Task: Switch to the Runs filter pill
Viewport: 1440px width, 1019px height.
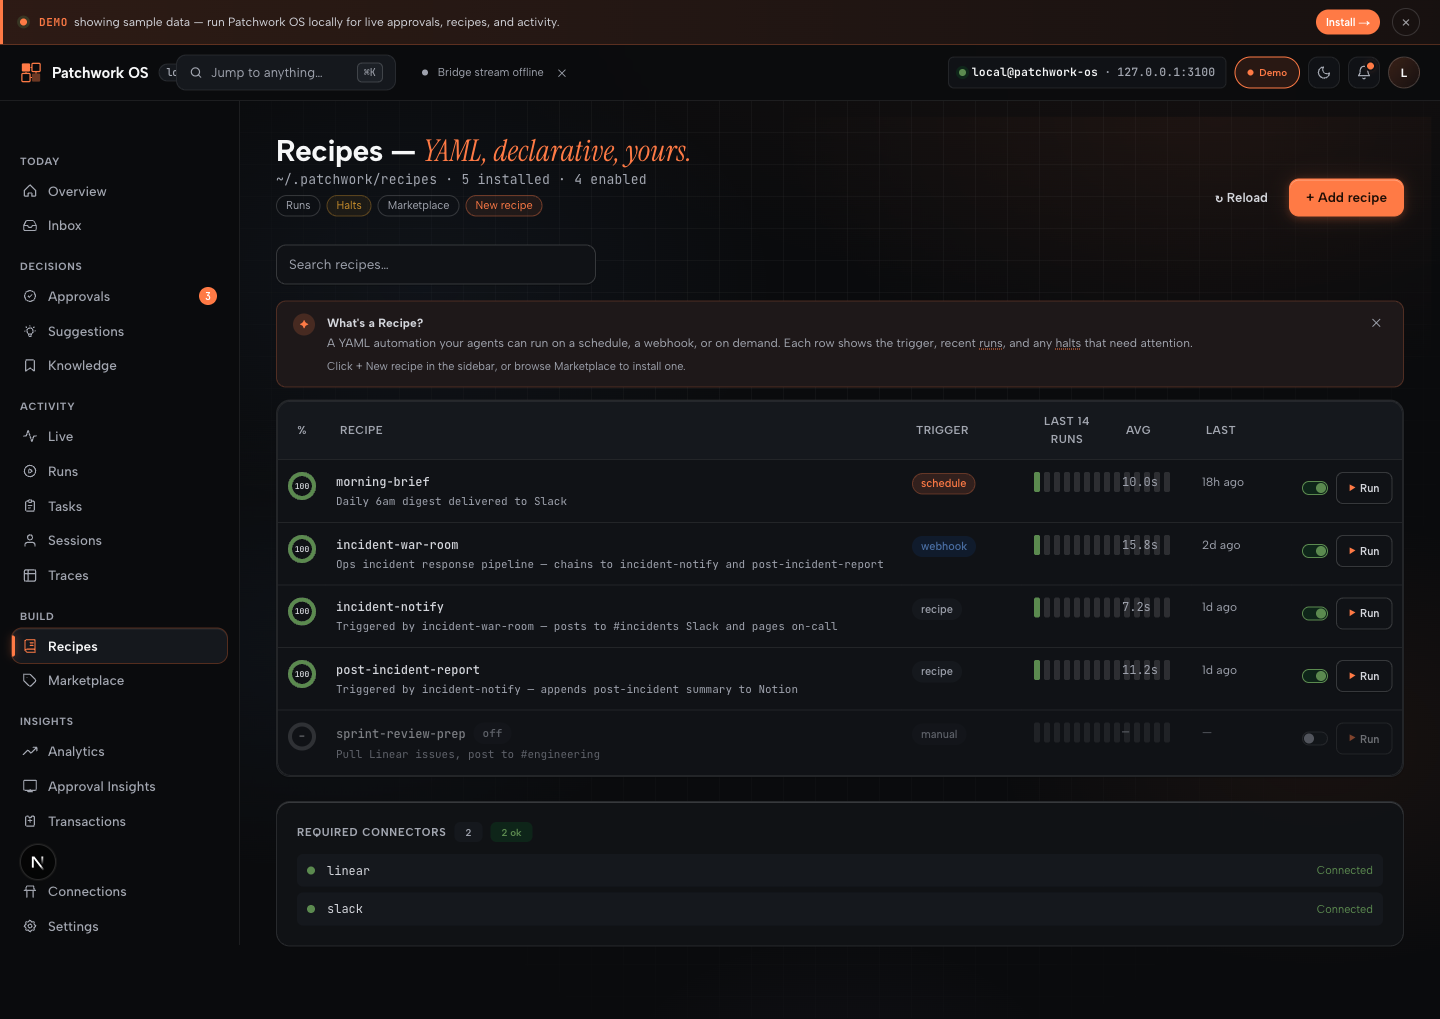Action: pos(298,205)
